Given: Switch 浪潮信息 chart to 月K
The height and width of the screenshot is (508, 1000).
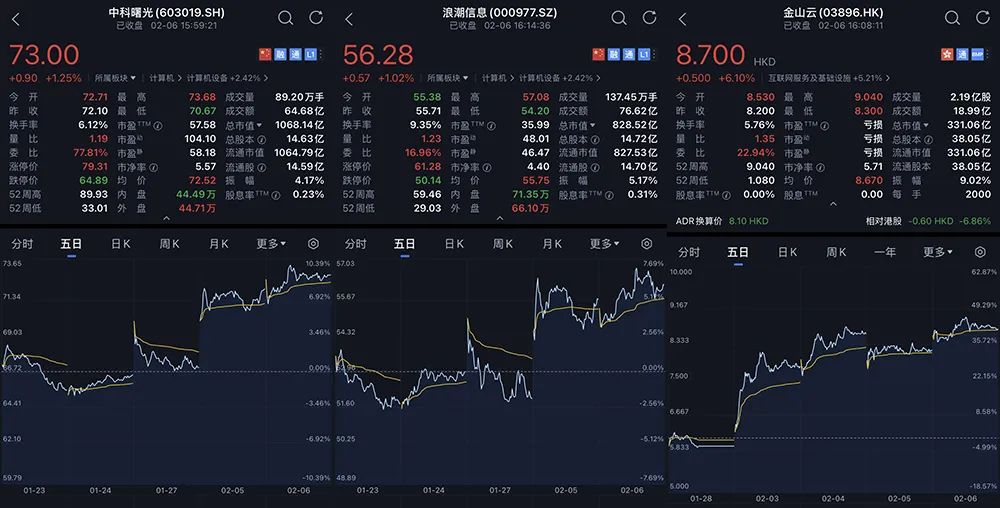Looking at the screenshot, I should 552,244.
